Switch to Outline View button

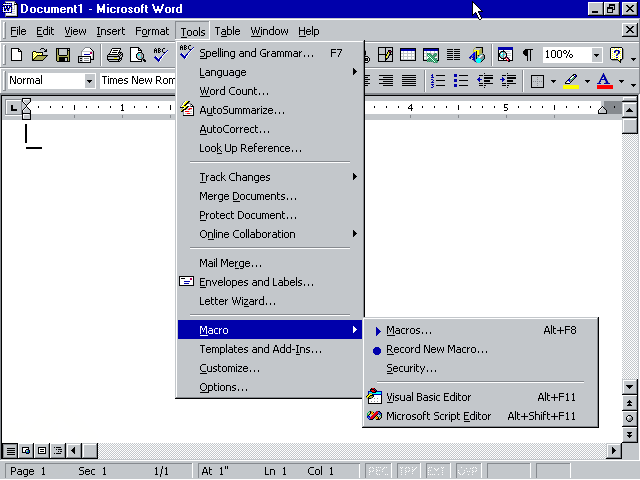(x=58, y=451)
